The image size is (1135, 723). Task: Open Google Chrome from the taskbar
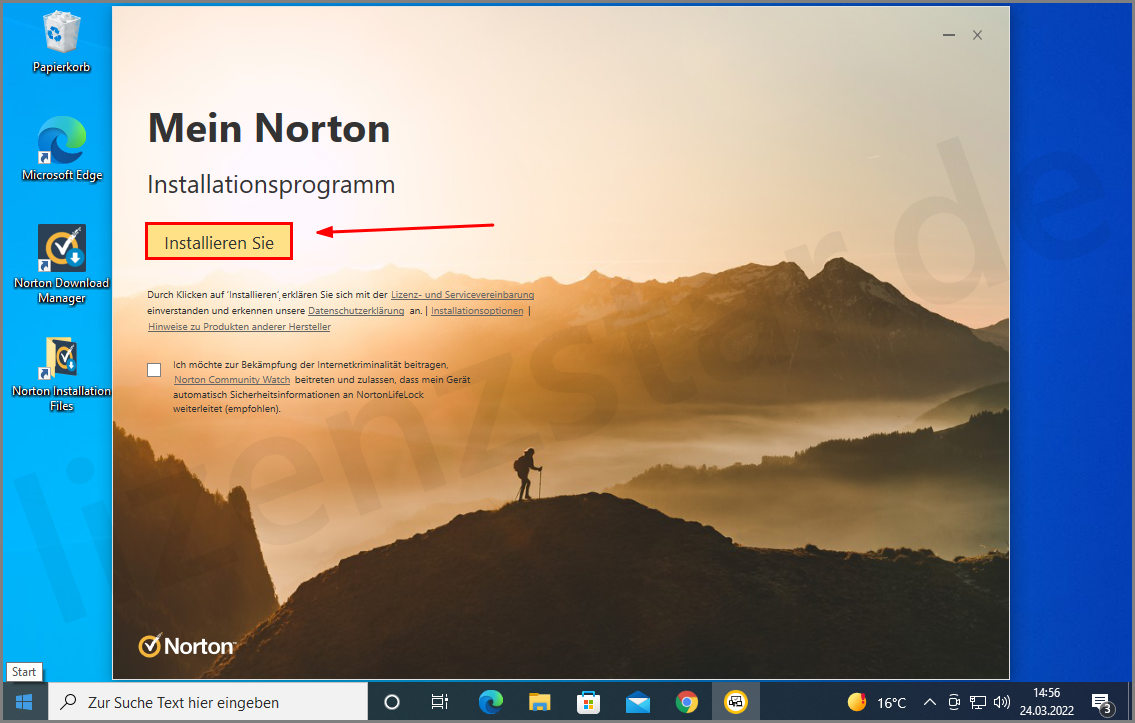(x=687, y=701)
